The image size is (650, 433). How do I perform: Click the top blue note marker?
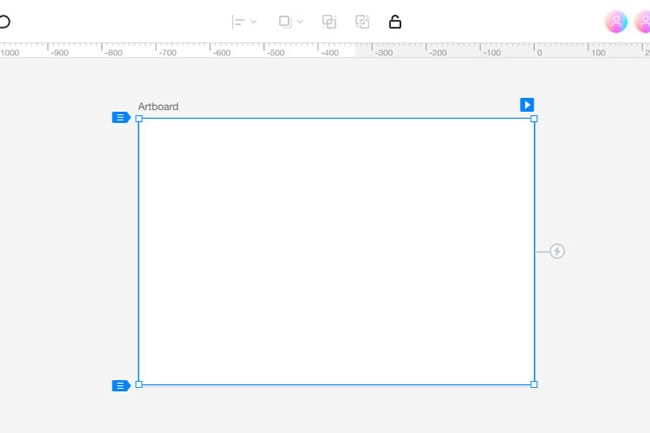121,118
